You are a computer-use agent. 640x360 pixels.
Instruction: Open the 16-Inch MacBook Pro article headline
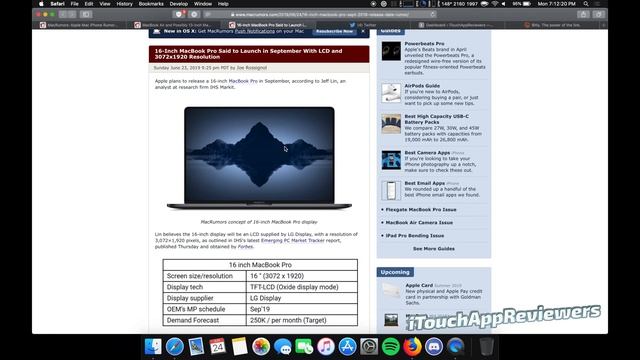(x=248, y=54)
